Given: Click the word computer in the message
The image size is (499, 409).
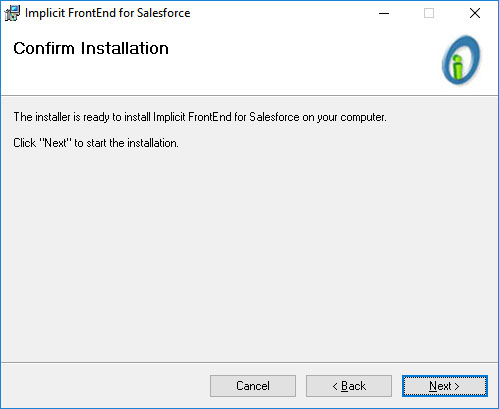Looking at the screenshot, I should click(x=363, y=118).
